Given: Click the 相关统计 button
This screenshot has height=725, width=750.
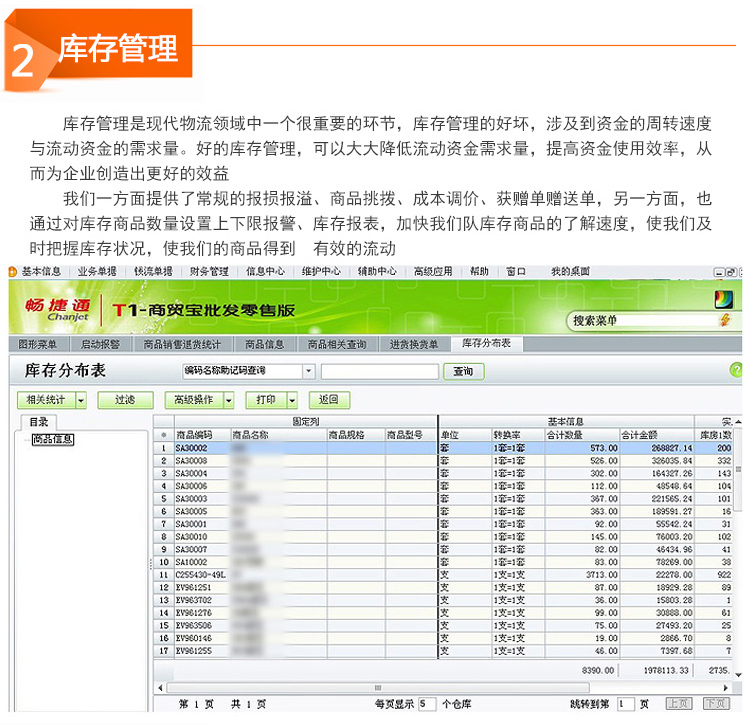Looking at the screenshot, I should 46,400.
